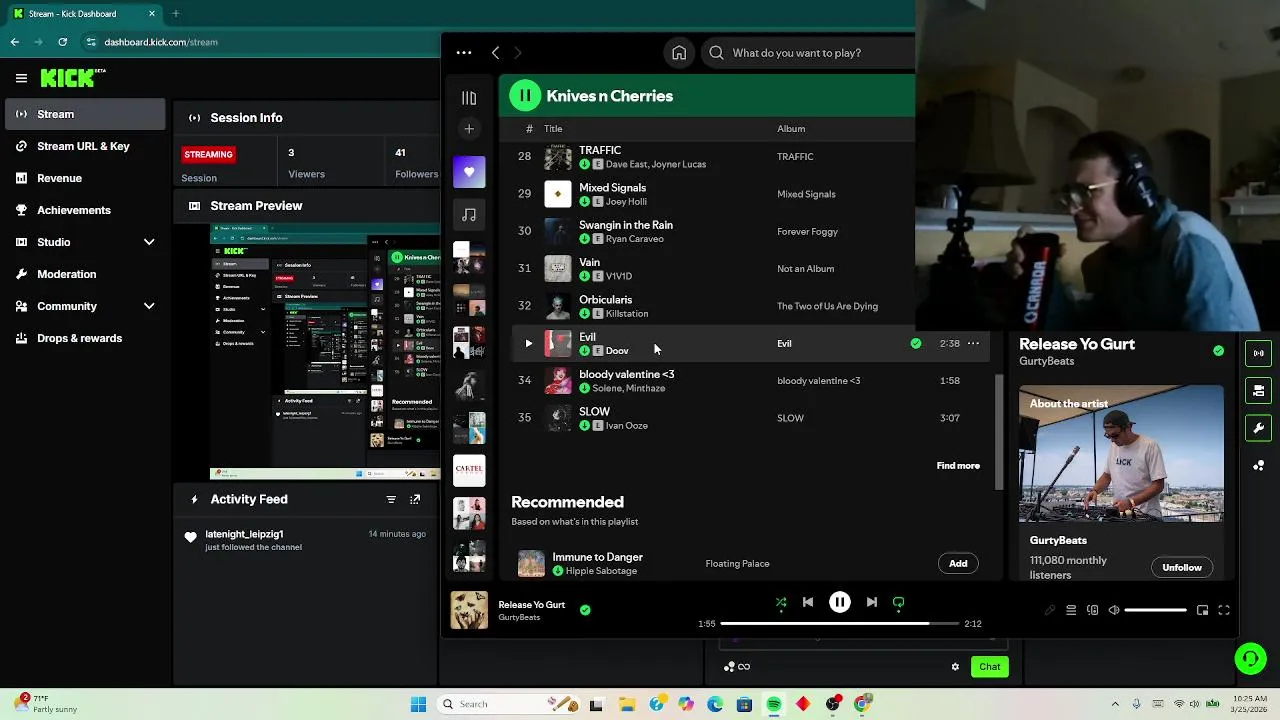The width and height of the screenshot is (1280, 720).
Task: Toggle saved checkmark on Evil track
Action: [916, 344]
